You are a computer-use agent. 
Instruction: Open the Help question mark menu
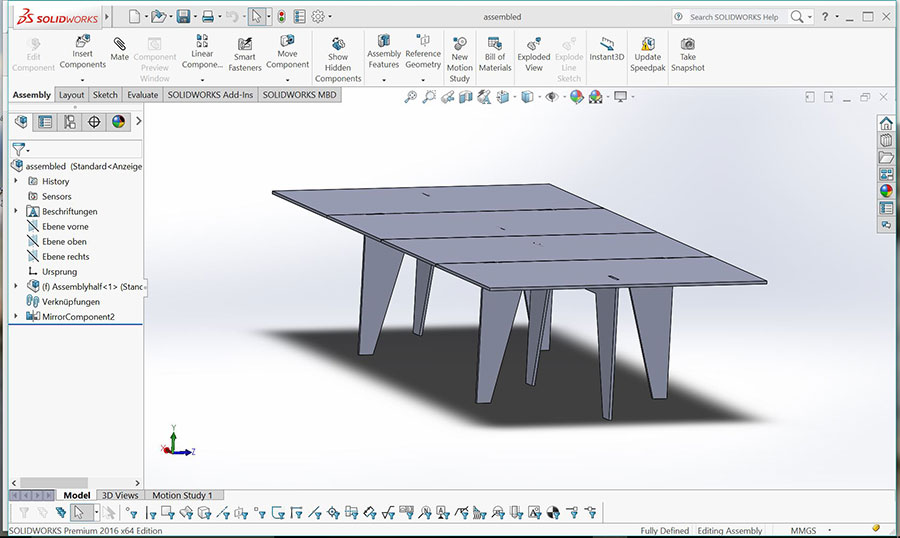pos(825,17)
